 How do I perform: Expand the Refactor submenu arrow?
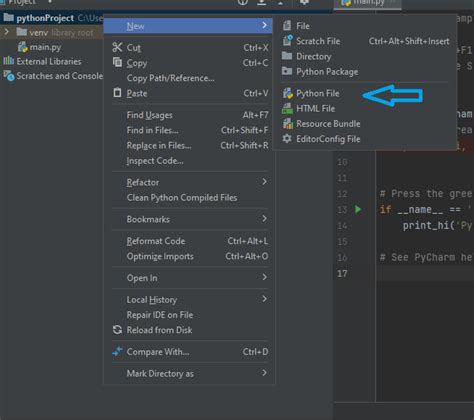pyautogui.click(x=265, y=182)
